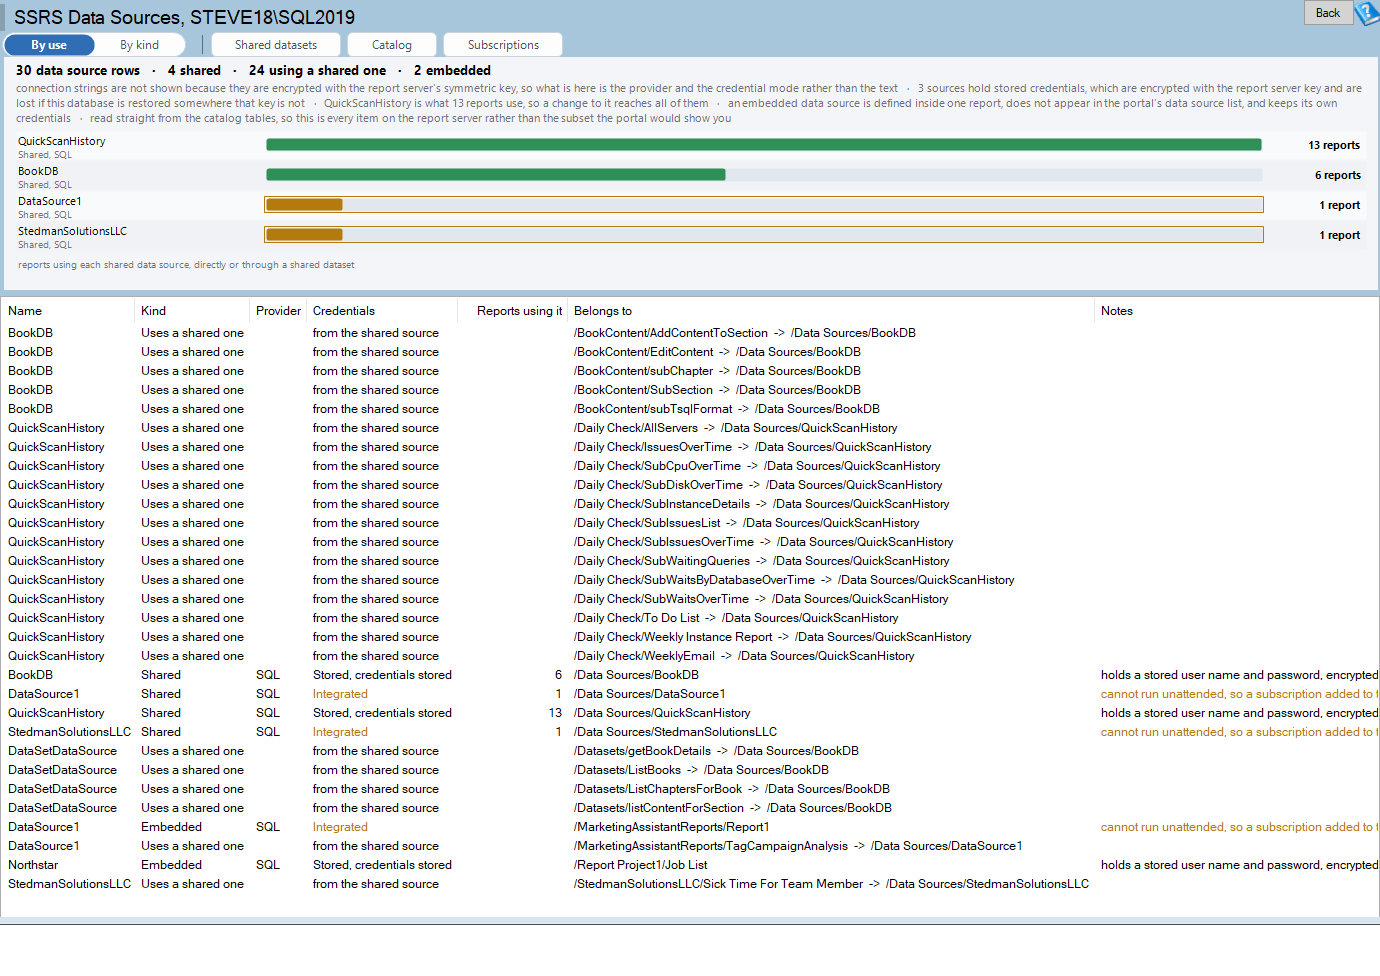
Task: Click the Northstar name cell
Action: tap(33, 865)
